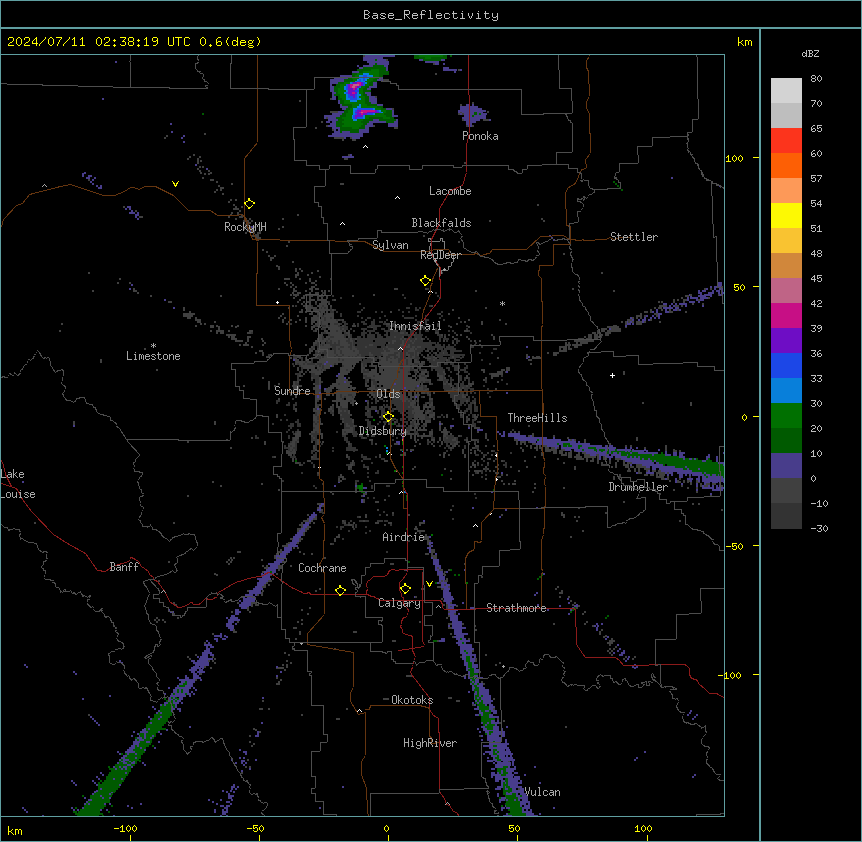Select the white swatch between 80 and 70
Image resolution: width=862 pixels, height=842 pixels.
pos(786,91)
